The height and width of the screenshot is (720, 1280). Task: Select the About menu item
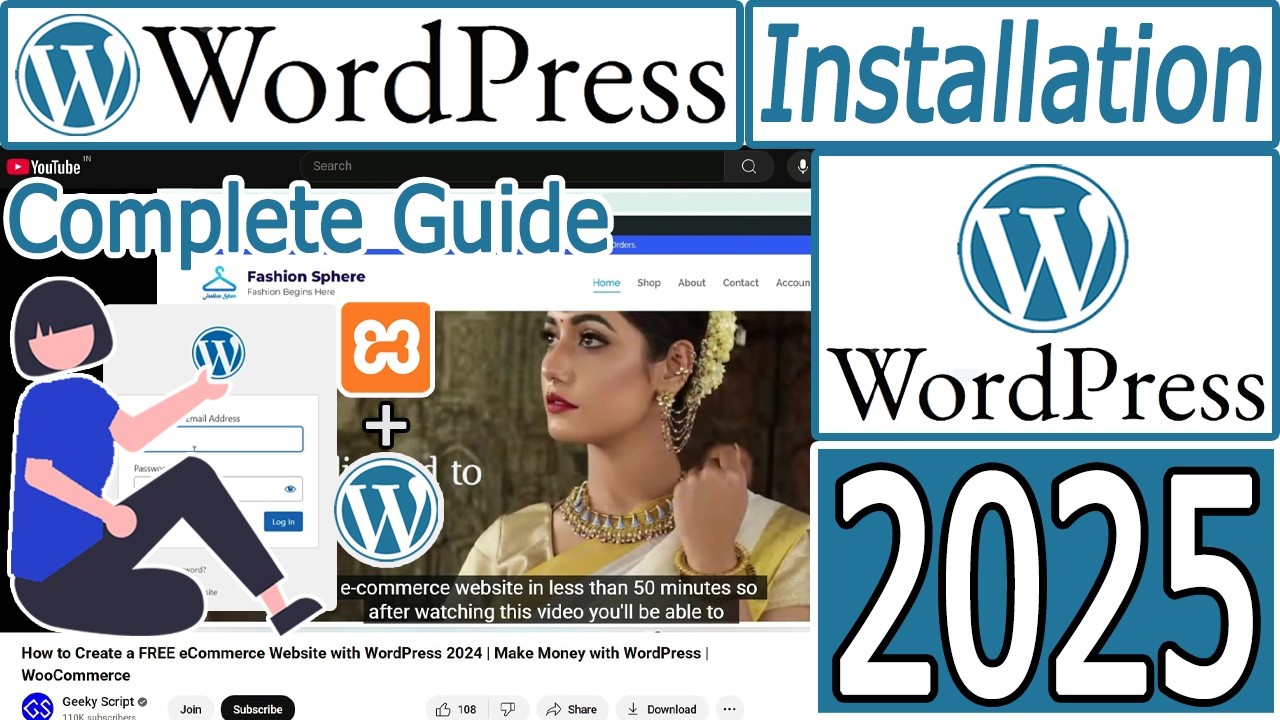[692, 283]
